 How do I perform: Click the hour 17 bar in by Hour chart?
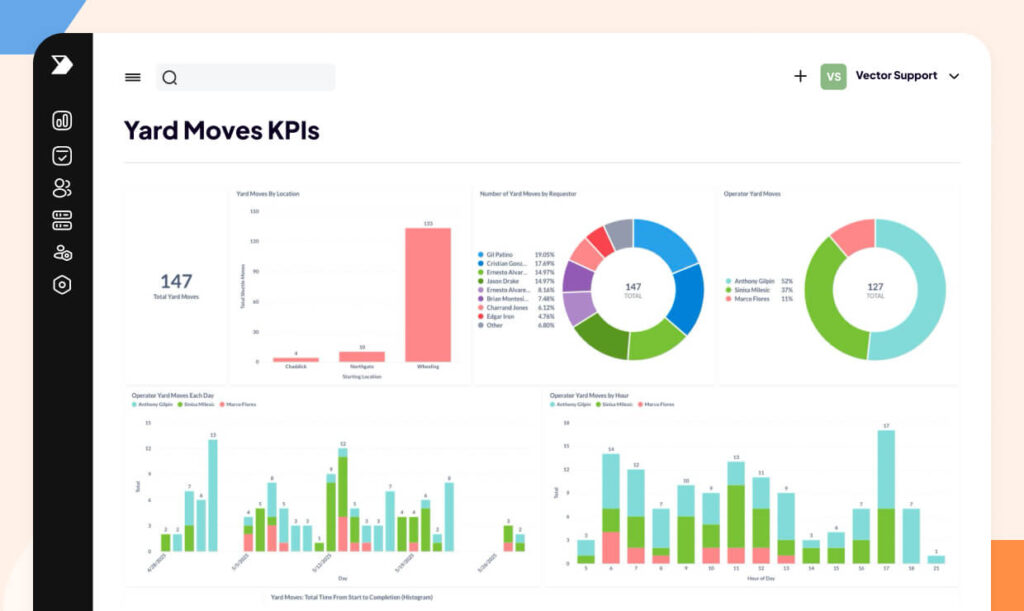tap(886, 497)
